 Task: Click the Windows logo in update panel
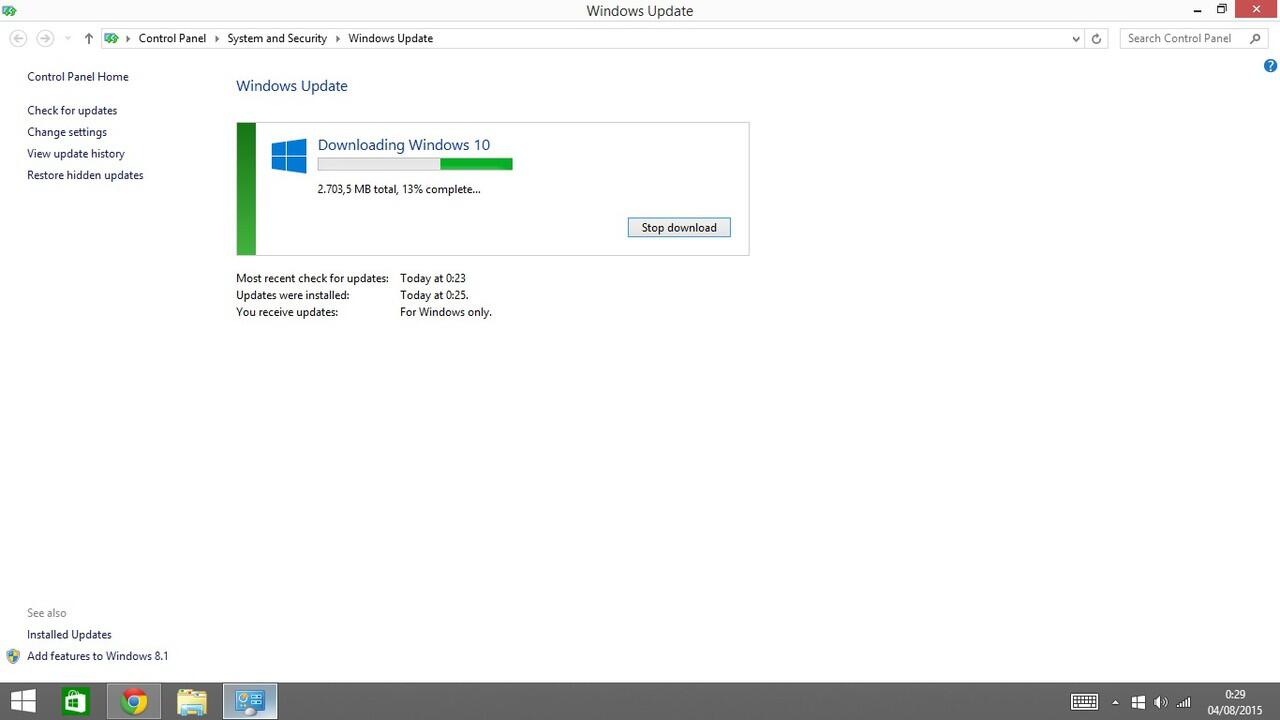(x=289, y=156)
